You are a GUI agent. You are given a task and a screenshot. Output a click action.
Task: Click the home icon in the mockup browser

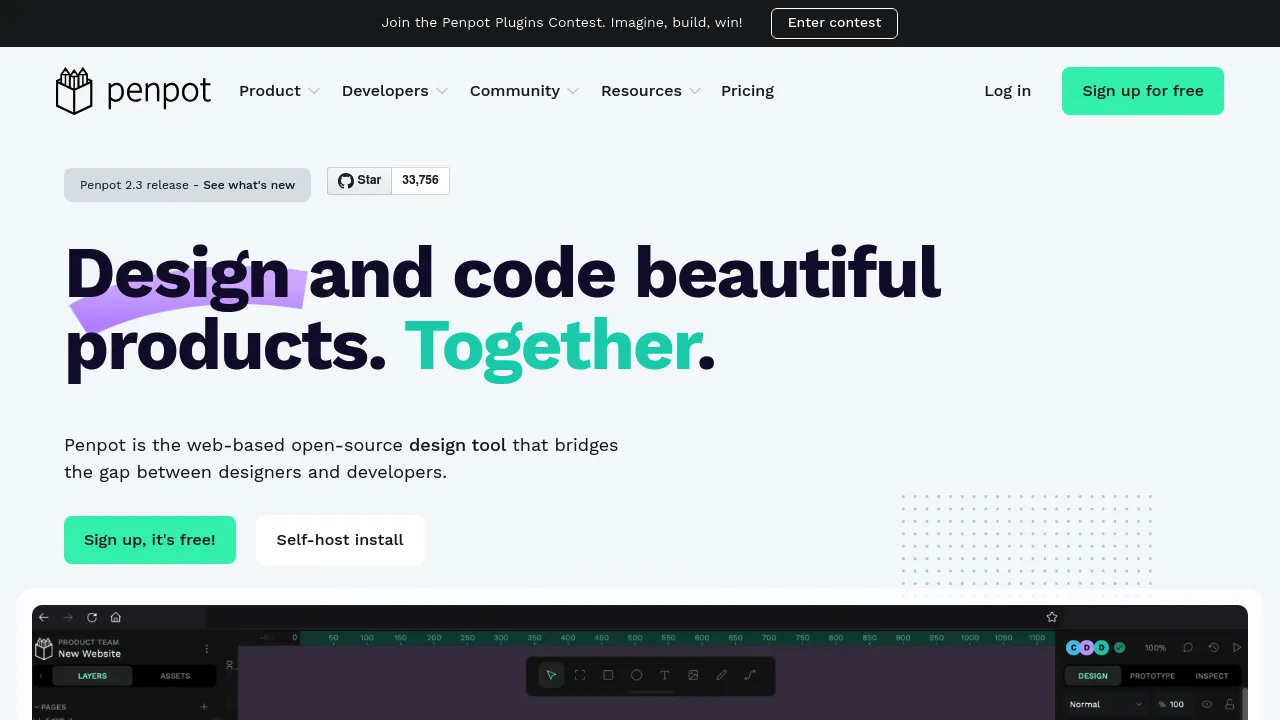tap(116, 617)
